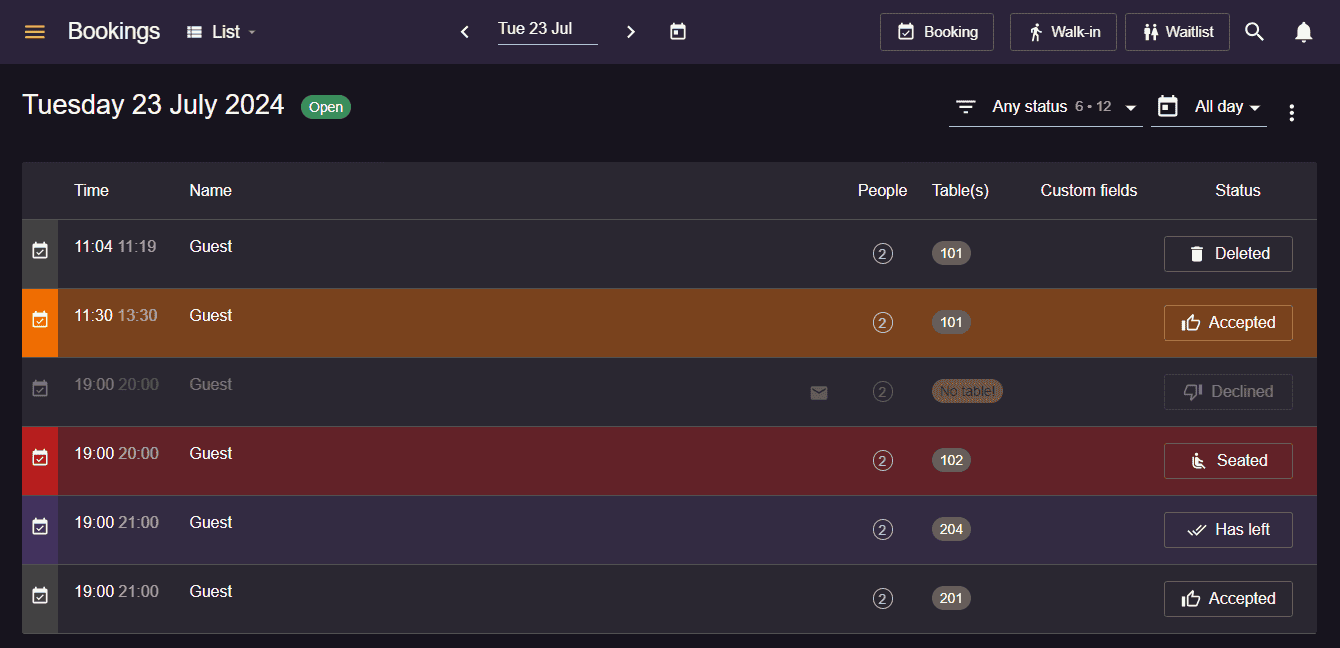
Task: Open the search function
Action: click(1255, 31)
